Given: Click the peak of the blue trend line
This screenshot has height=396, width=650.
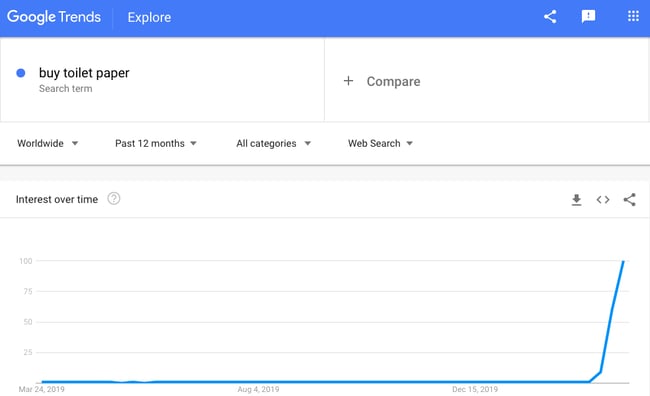Looking at the screenshot, I should click(x=623, y=261).
